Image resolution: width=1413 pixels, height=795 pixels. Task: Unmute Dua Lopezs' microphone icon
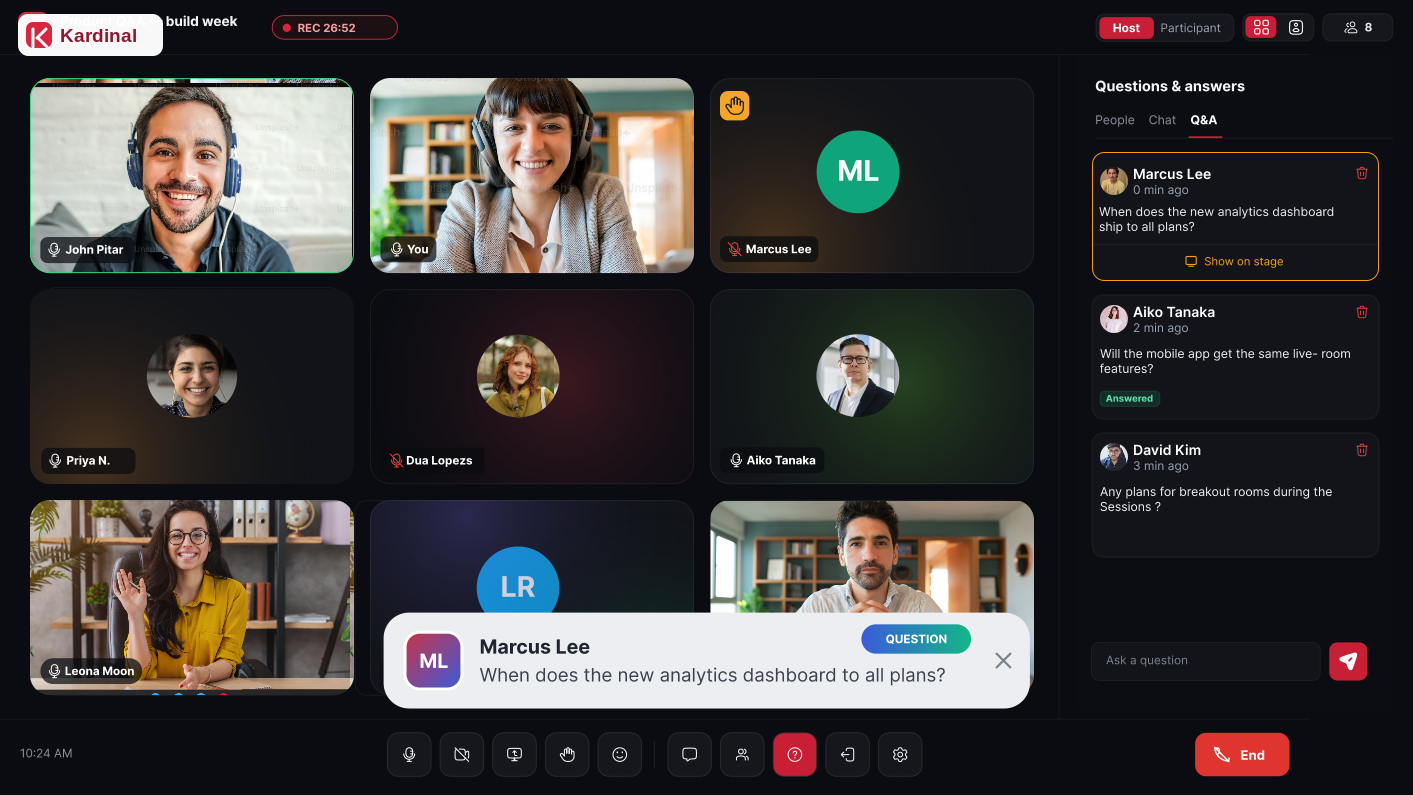click(x=396, y=460)
